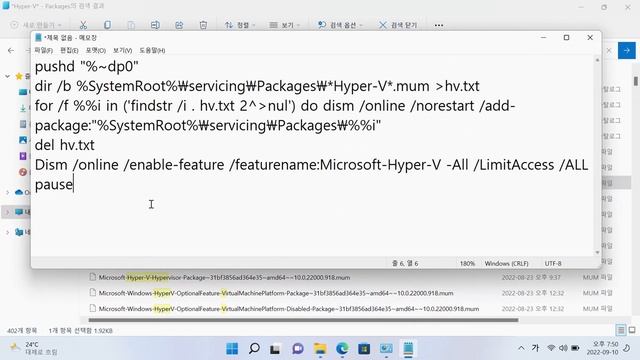The height and width of the screenshot is (360, 640).
Task: Click the Explorer back arrow button
Action: coord(11,51)
